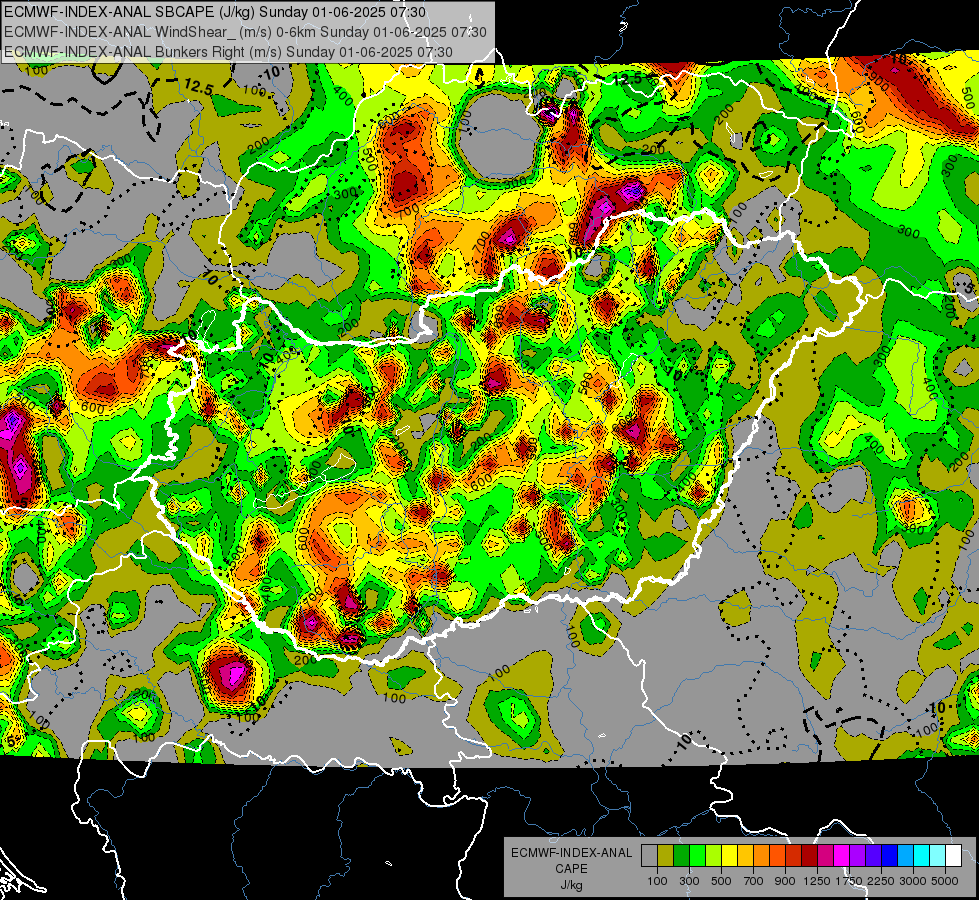Click the gray swatch in the CAPE legend
Image resolution: width=979 pixels, height=900 pixels.
[649, 856]
